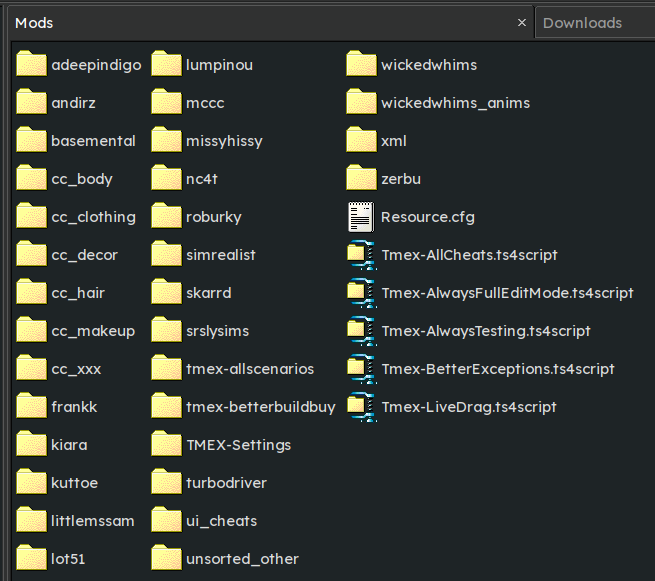Image resolution: width=655 pixels, height=581 pixels.
Task: Select the Tmex-BetterExceptions.ts4script archive icon
Action: coord(362,369)
